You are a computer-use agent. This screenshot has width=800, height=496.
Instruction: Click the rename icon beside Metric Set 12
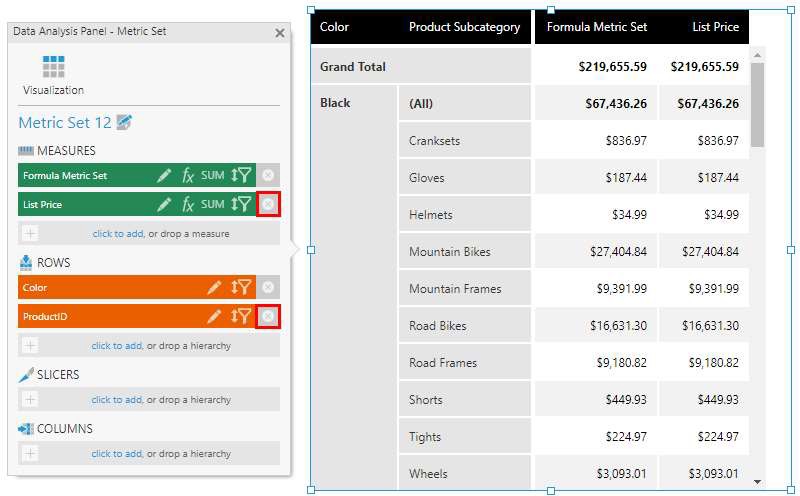pos(124,122)
